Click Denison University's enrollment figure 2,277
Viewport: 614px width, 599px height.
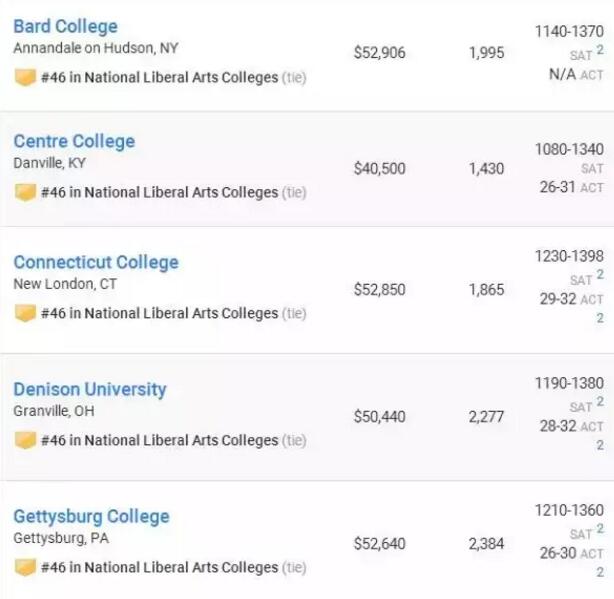pos(486,417)
